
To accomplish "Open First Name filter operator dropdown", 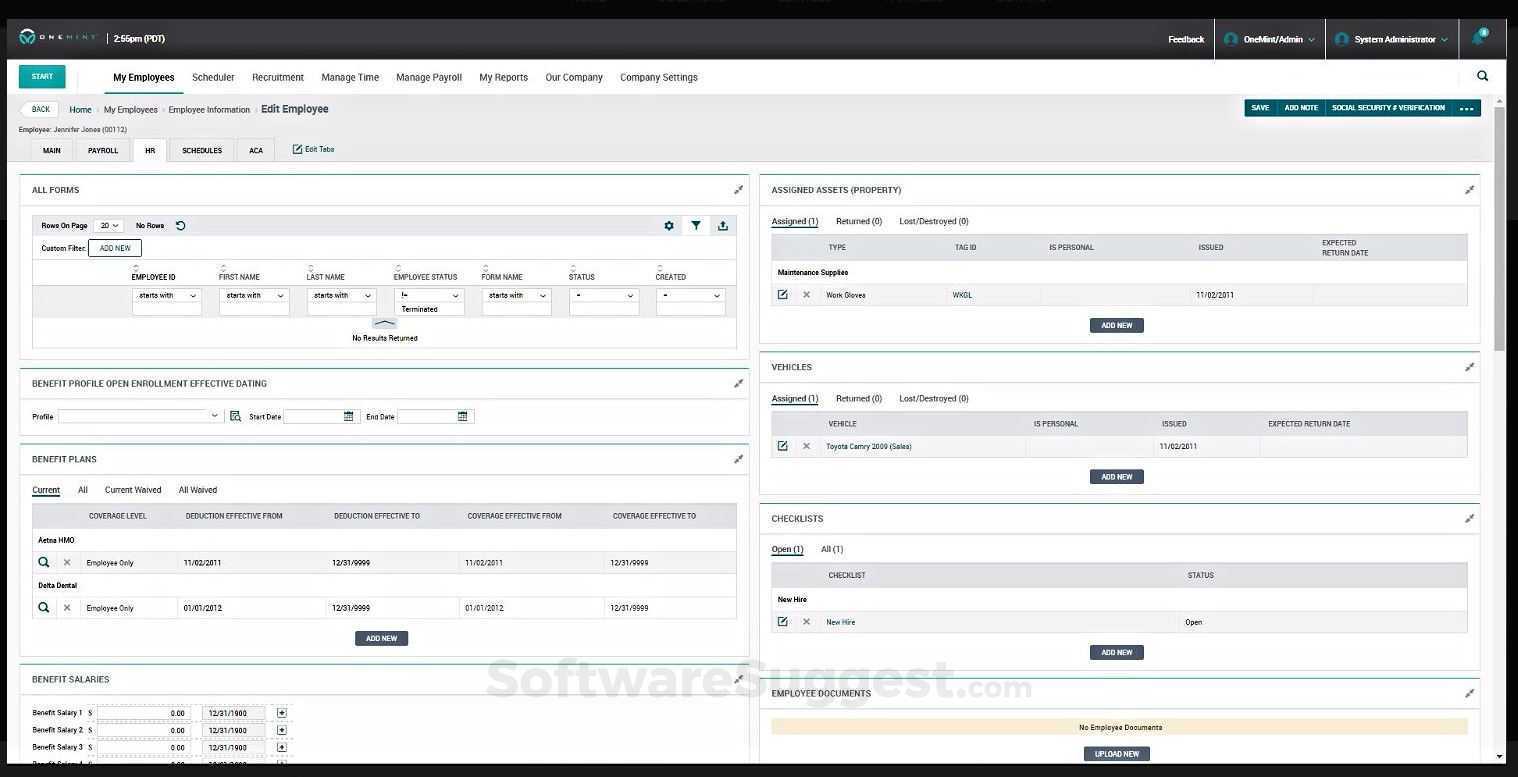I will 254,296.
